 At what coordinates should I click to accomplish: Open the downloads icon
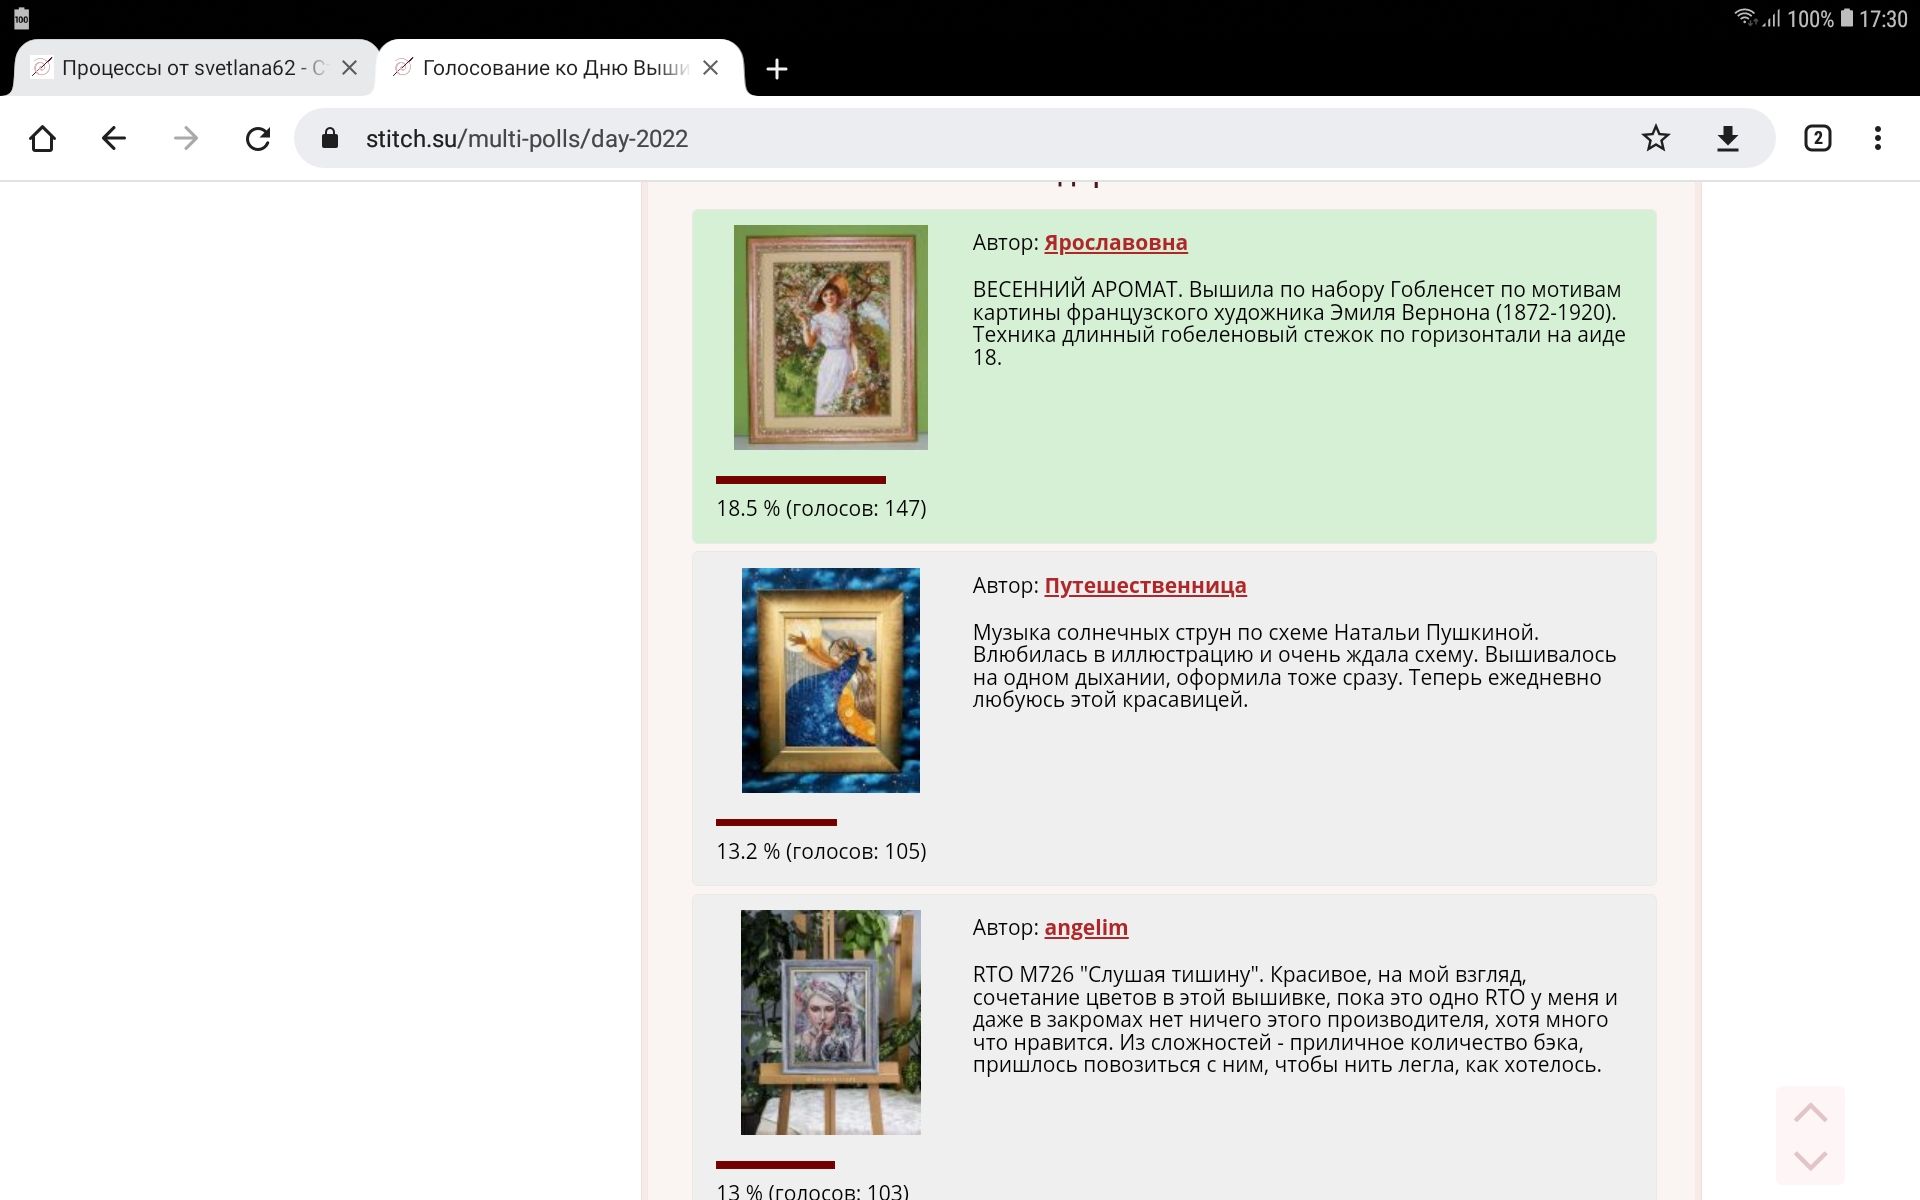(x=1727, y=138)
